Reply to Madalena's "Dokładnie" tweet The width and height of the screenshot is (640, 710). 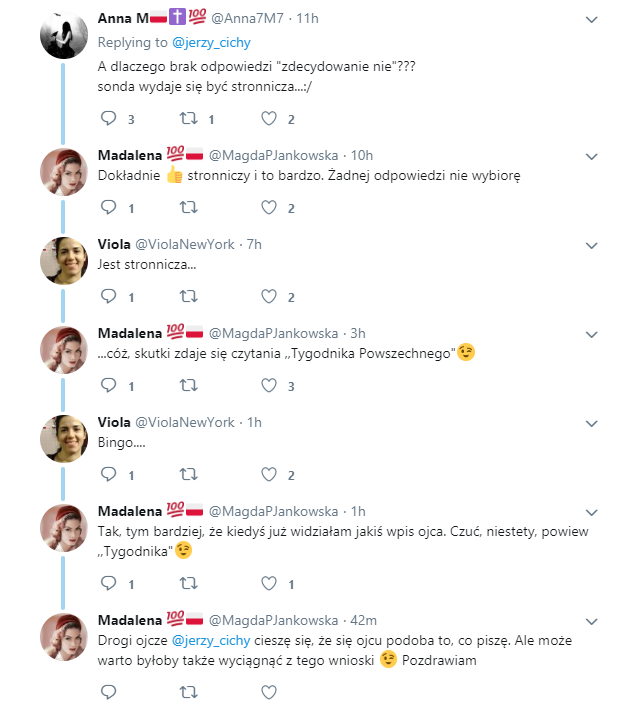pos(110,208)
